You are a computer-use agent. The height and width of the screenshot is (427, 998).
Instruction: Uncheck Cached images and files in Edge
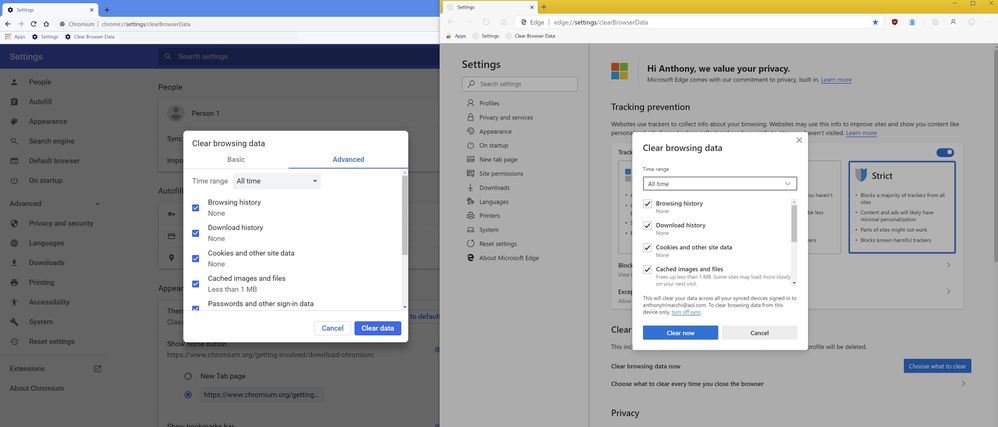pyautogui.click(x=647, y=269)
